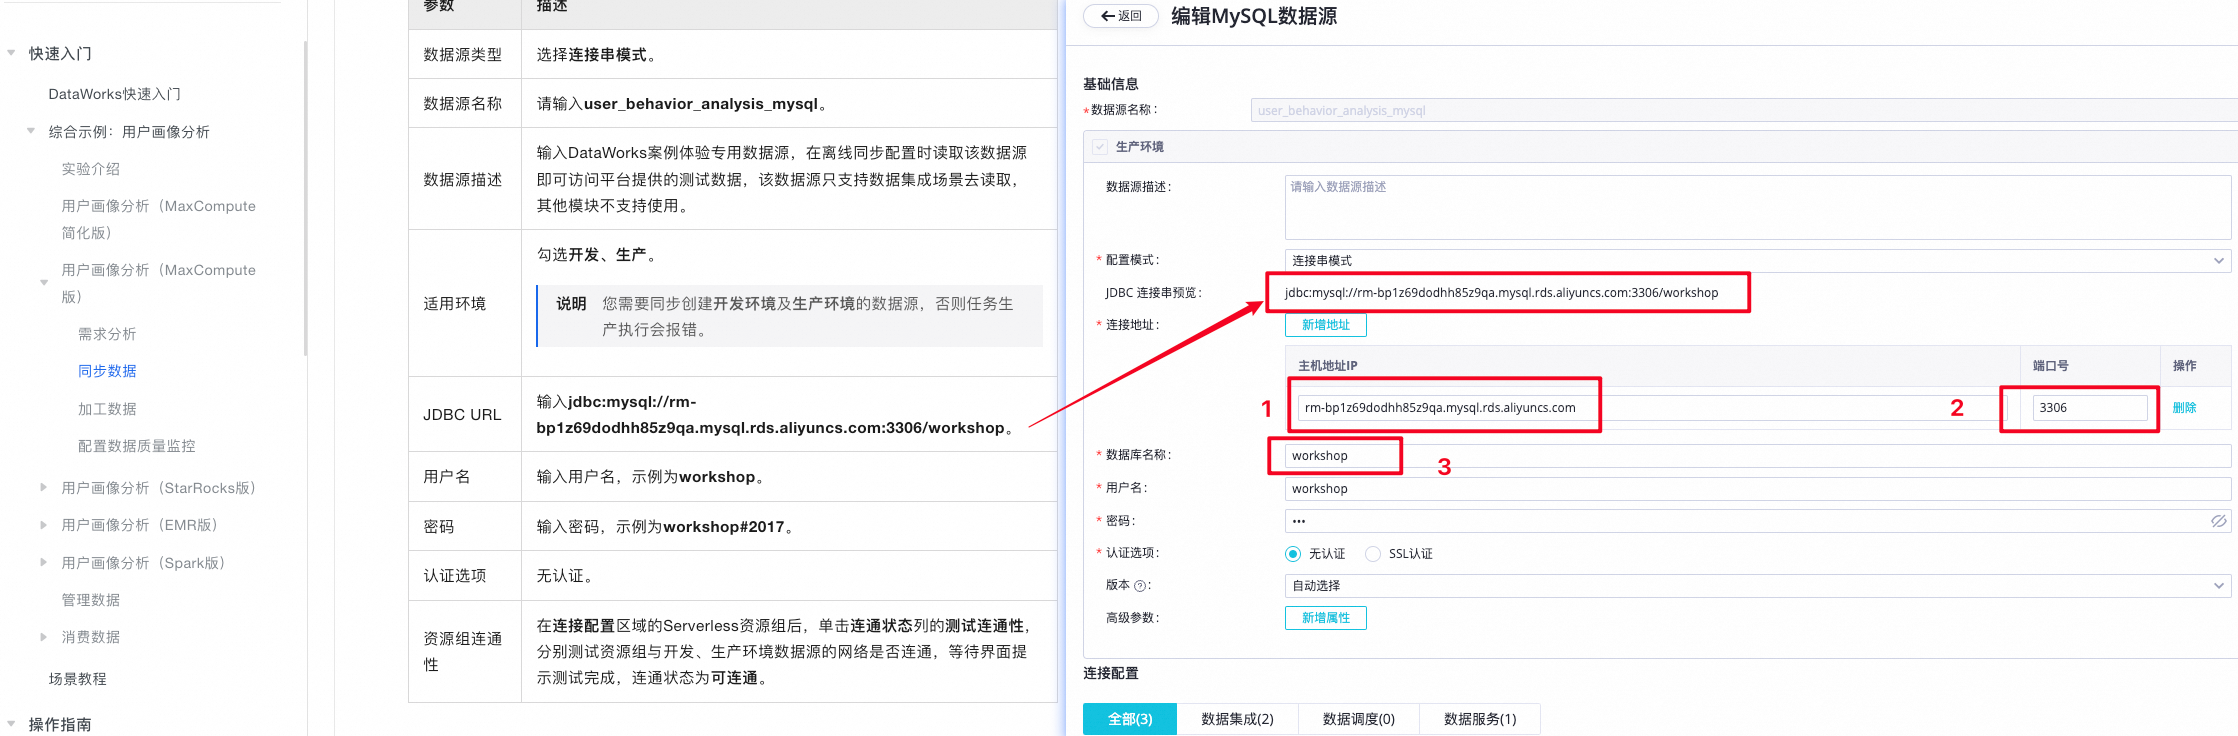Expand the 消费数据 tree node
Screen dimensions: 2238x736
43,636
